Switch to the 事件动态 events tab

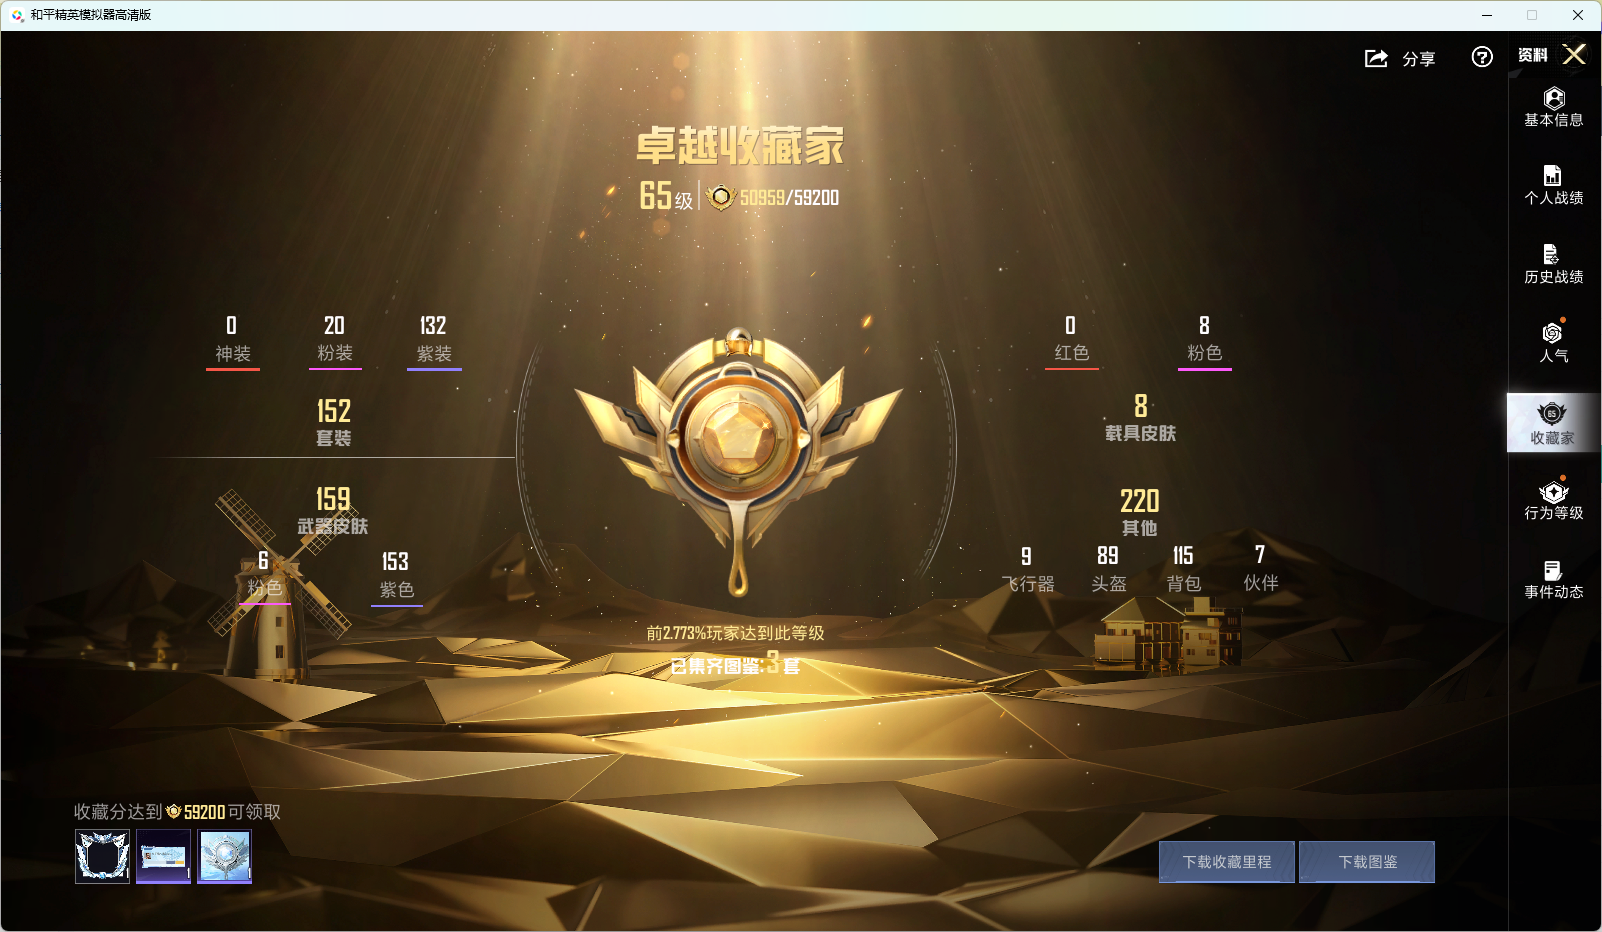pyautogui.click(x=1554, y=579)
